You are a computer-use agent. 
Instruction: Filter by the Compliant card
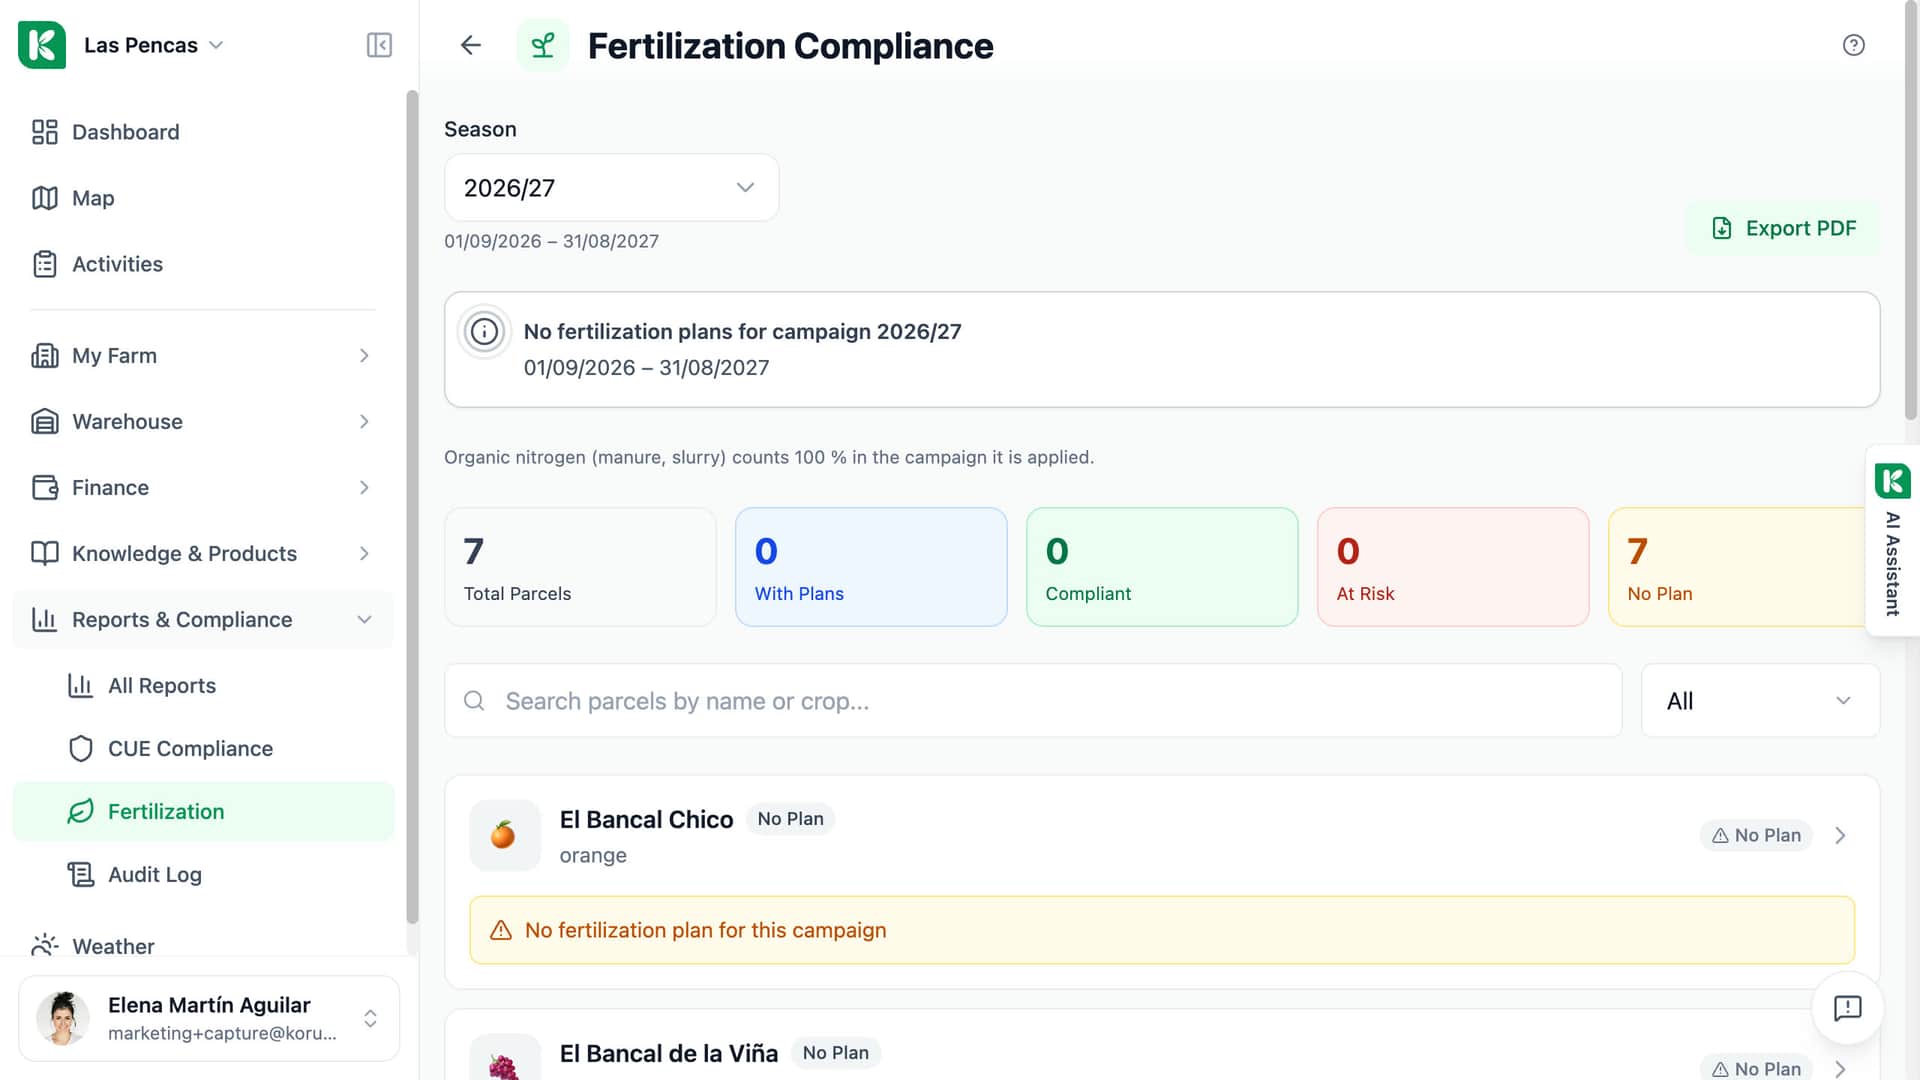[1162, 567]
